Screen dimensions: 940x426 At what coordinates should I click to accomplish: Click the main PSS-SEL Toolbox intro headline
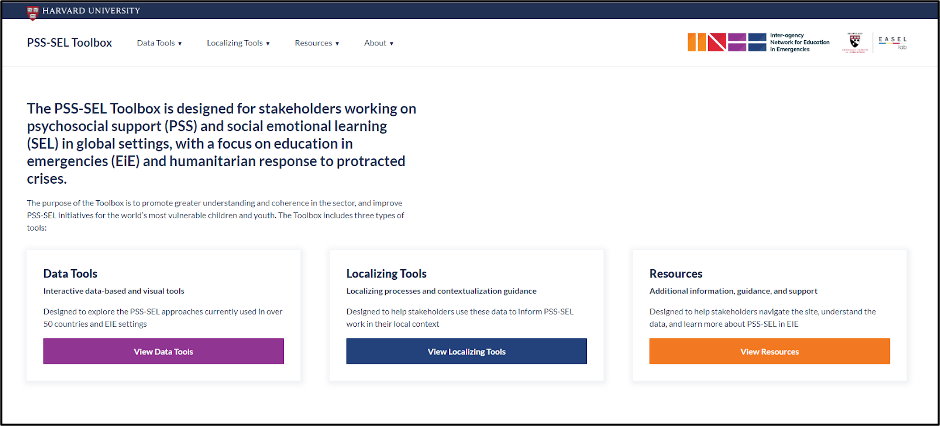tap(222, 144)
